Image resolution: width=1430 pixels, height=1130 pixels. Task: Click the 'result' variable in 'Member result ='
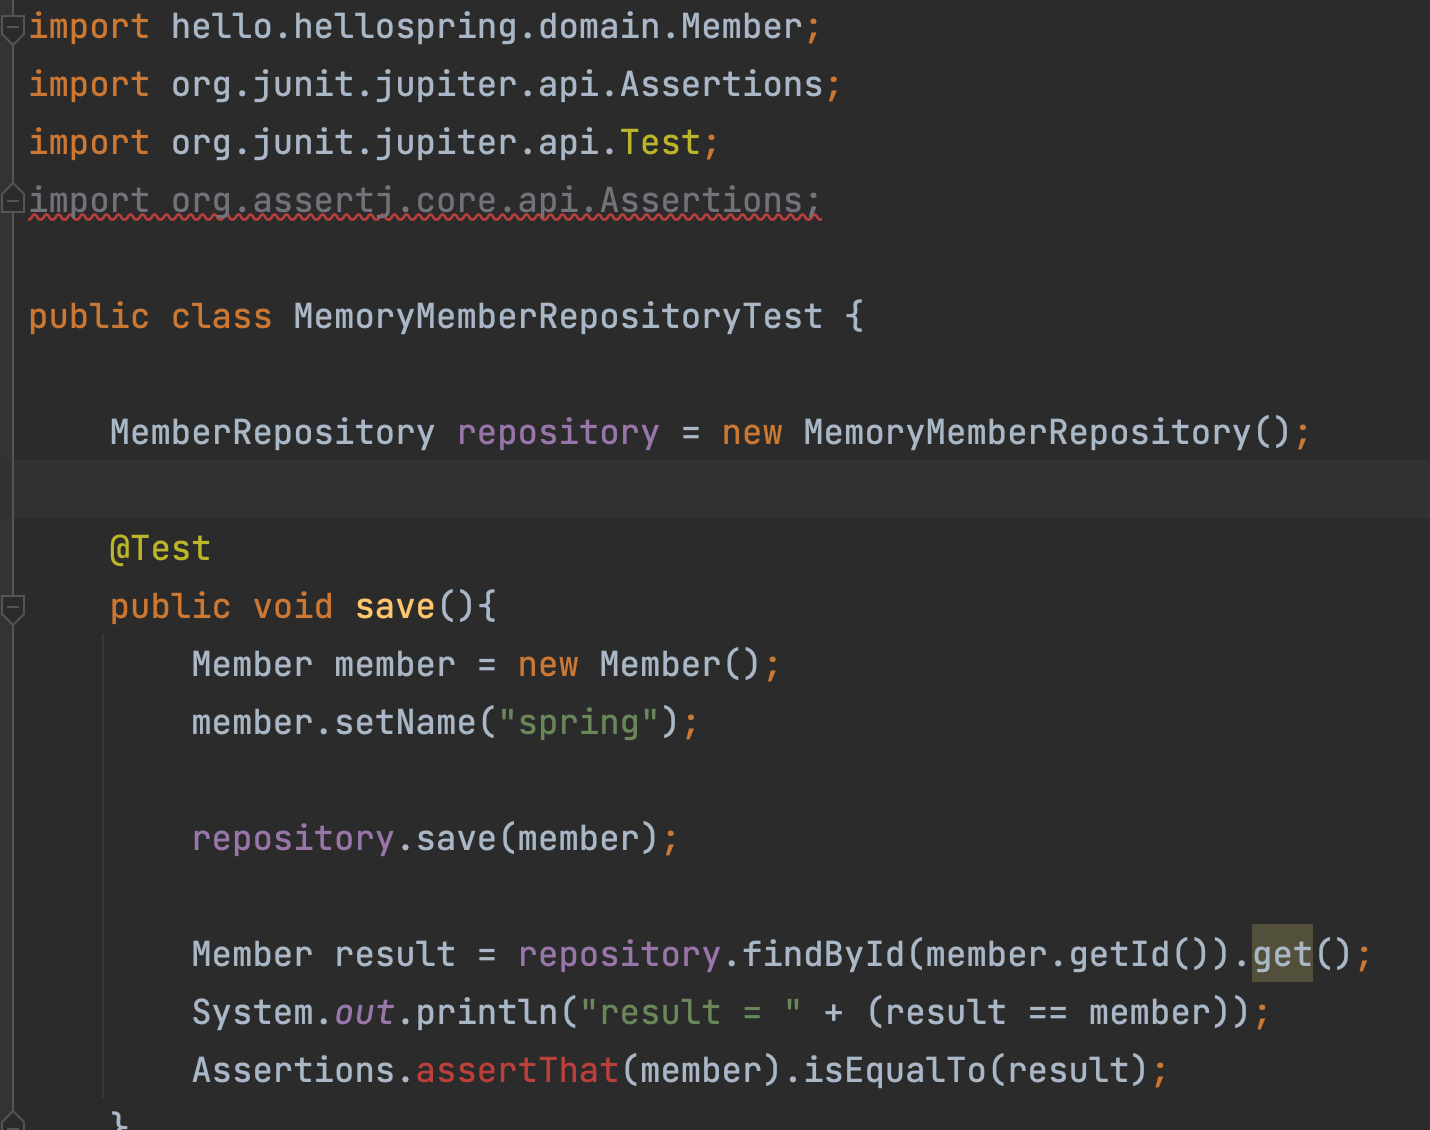pyautogui.click(x=395, y=955)
